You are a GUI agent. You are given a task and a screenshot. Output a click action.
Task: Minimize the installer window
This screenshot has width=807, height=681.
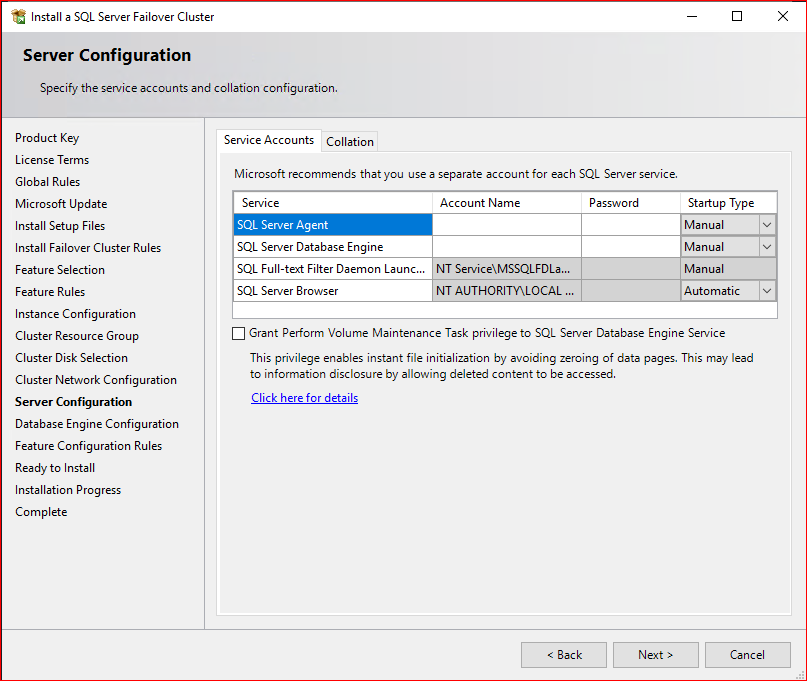(692, 16)
